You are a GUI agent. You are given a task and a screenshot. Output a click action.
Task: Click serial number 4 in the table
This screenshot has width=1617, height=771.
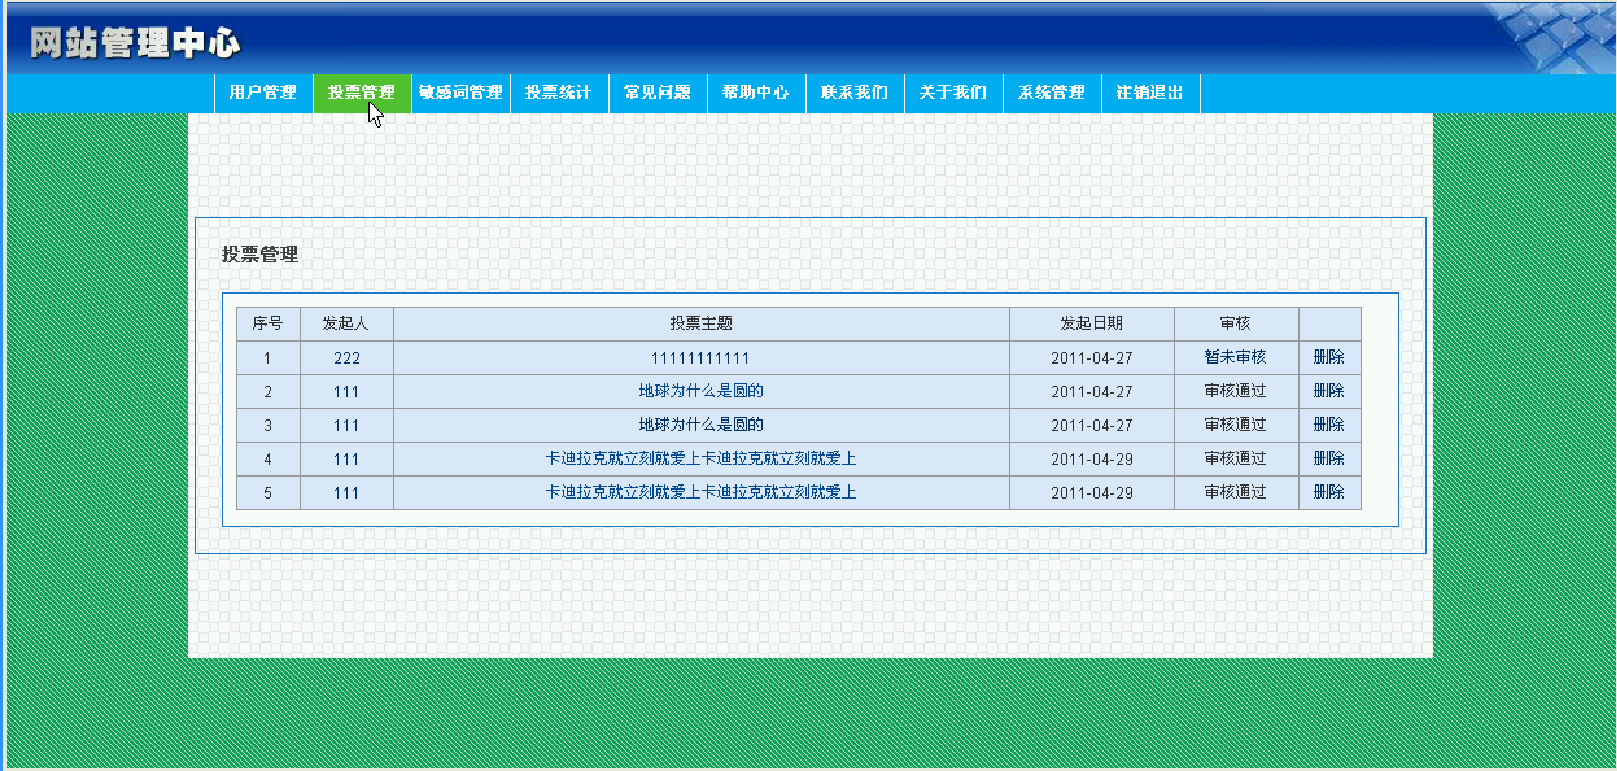pos(268,460)
